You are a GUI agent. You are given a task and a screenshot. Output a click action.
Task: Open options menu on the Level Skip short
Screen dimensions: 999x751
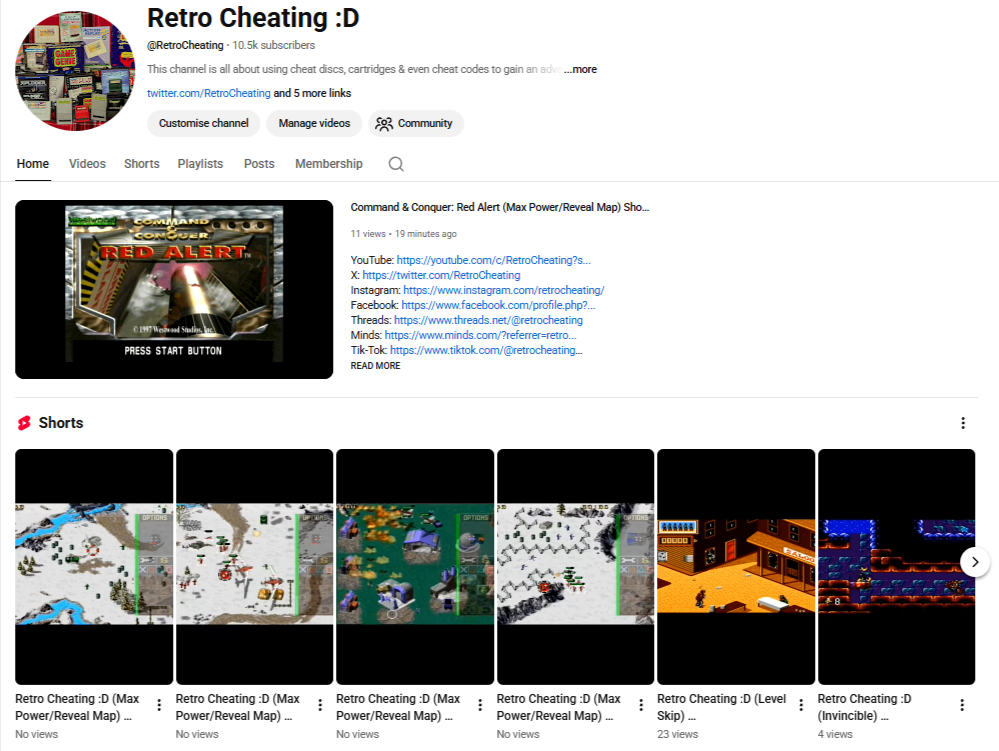click(802, 705)
